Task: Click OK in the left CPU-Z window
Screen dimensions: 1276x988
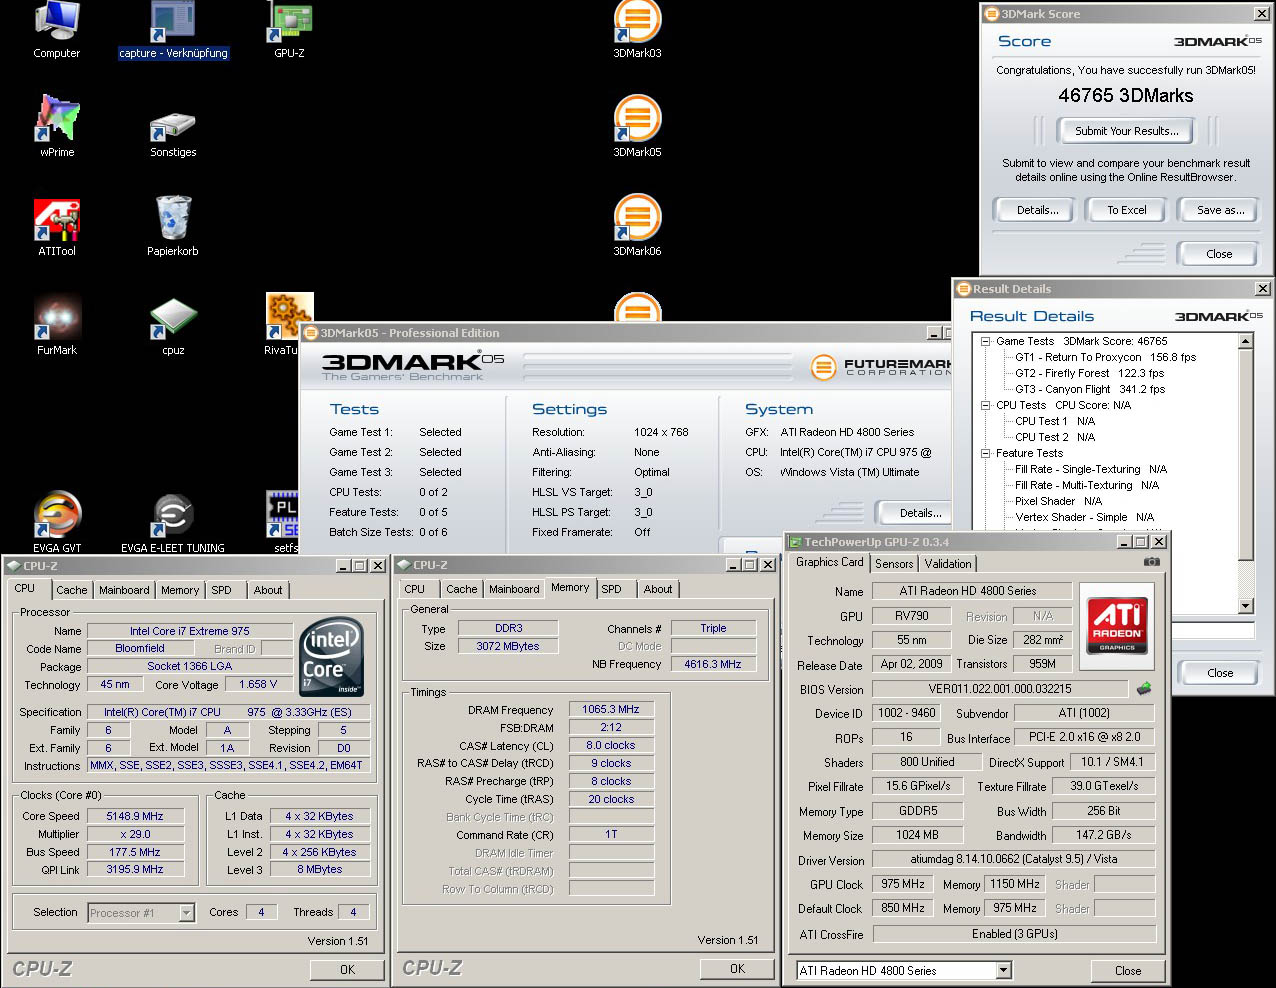Action: click(x=347, y=969)
